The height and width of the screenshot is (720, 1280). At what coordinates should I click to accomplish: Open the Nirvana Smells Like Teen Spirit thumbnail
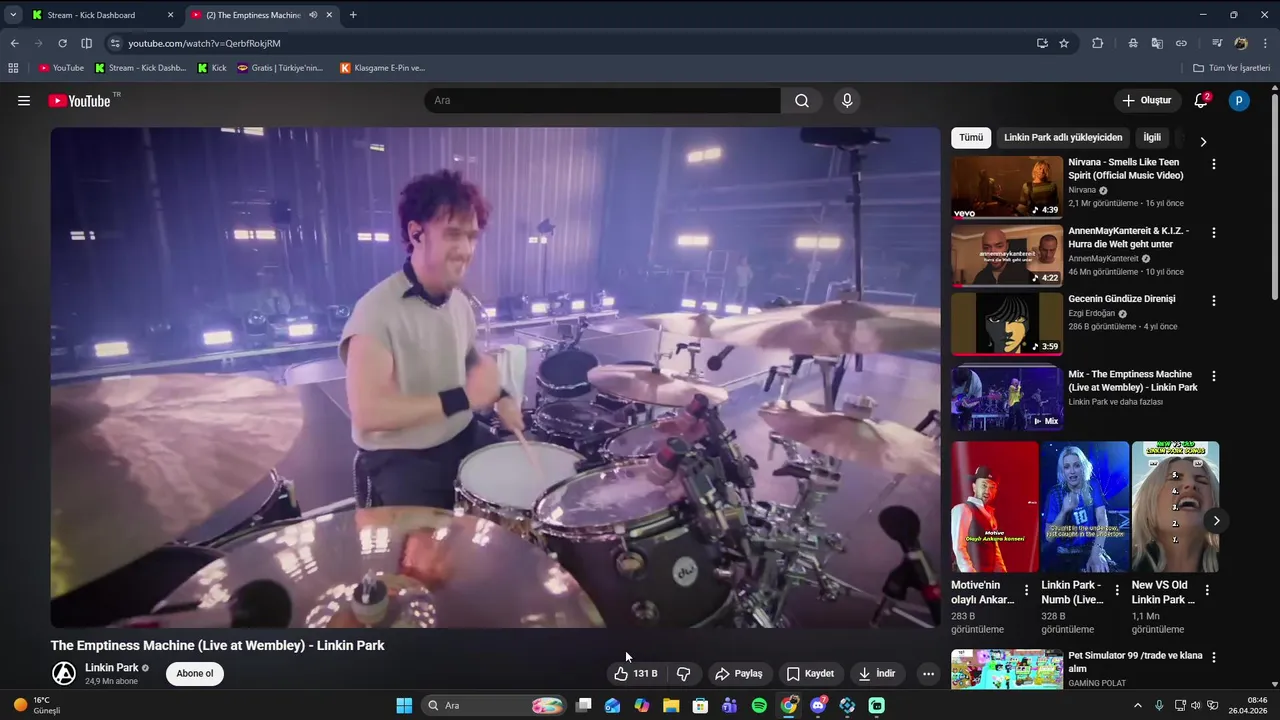click(1007, 187)
